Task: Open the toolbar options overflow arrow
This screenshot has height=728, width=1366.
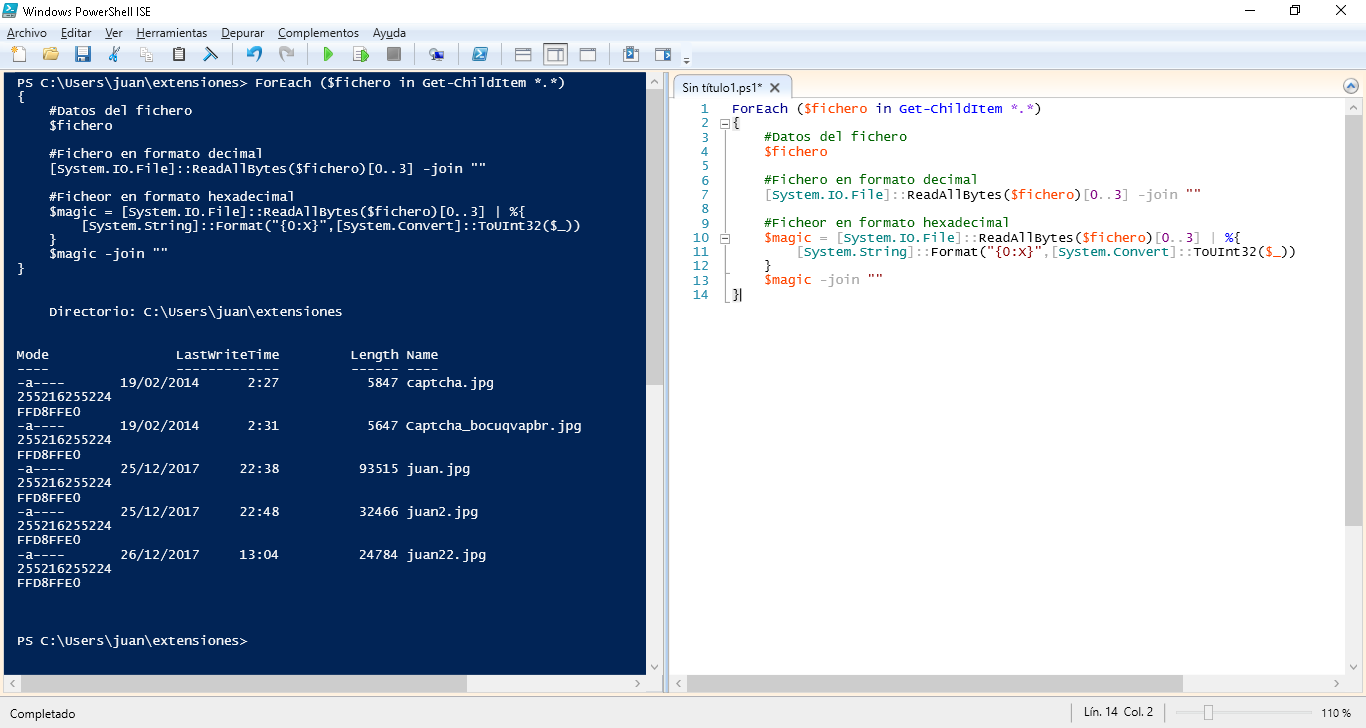Action: [686, 59]
